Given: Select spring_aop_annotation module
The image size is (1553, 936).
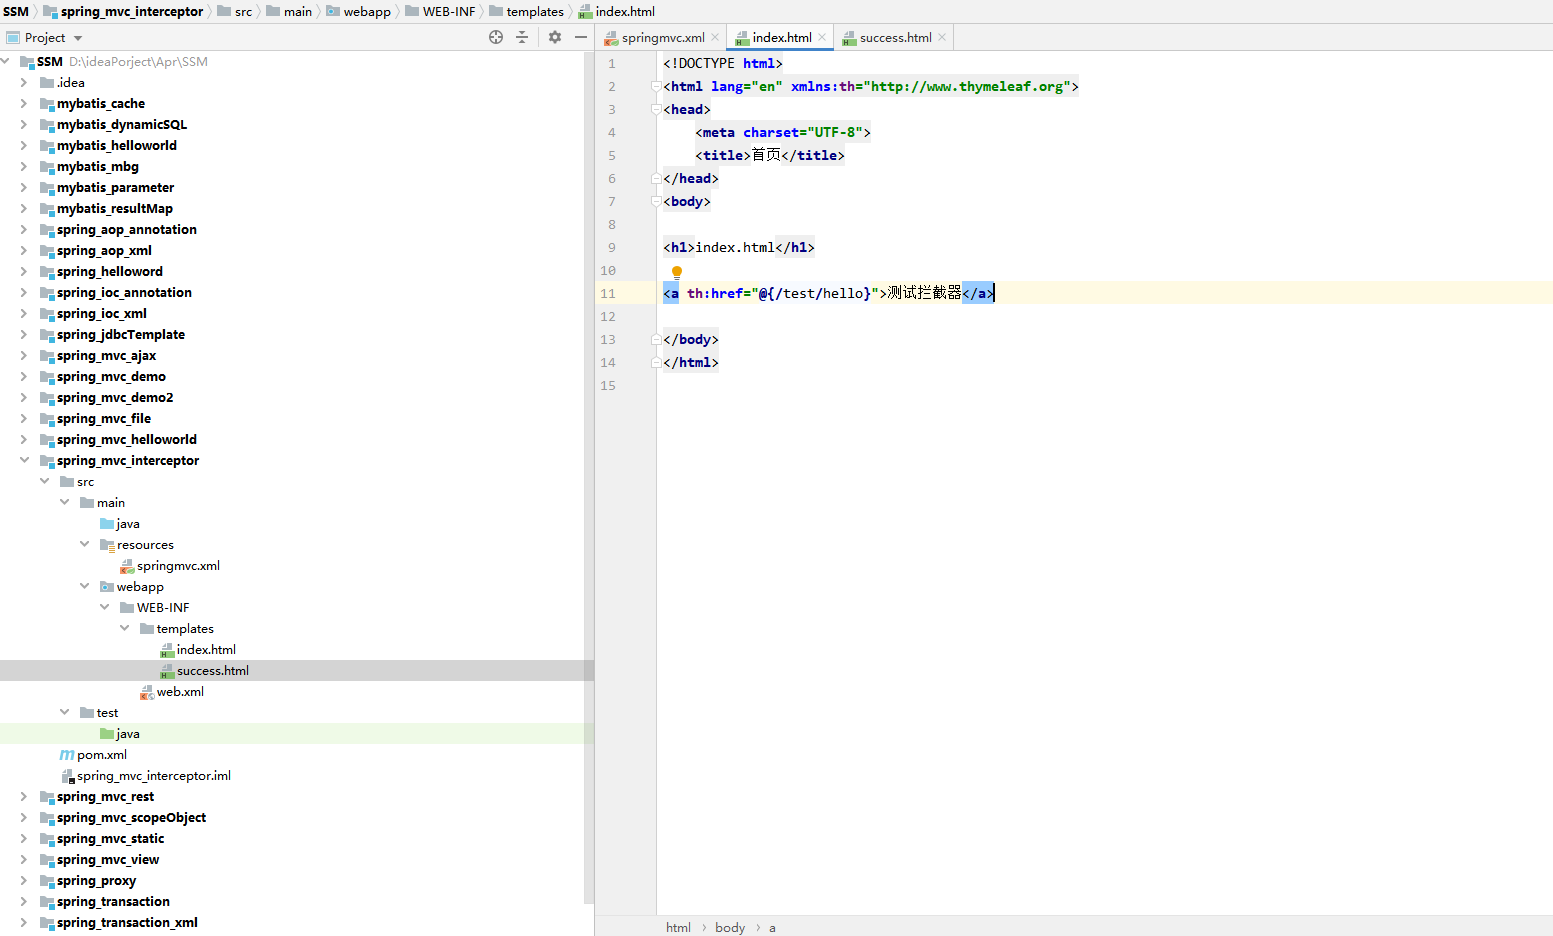Looking at the screenshot, I should (x=127, y=230).
